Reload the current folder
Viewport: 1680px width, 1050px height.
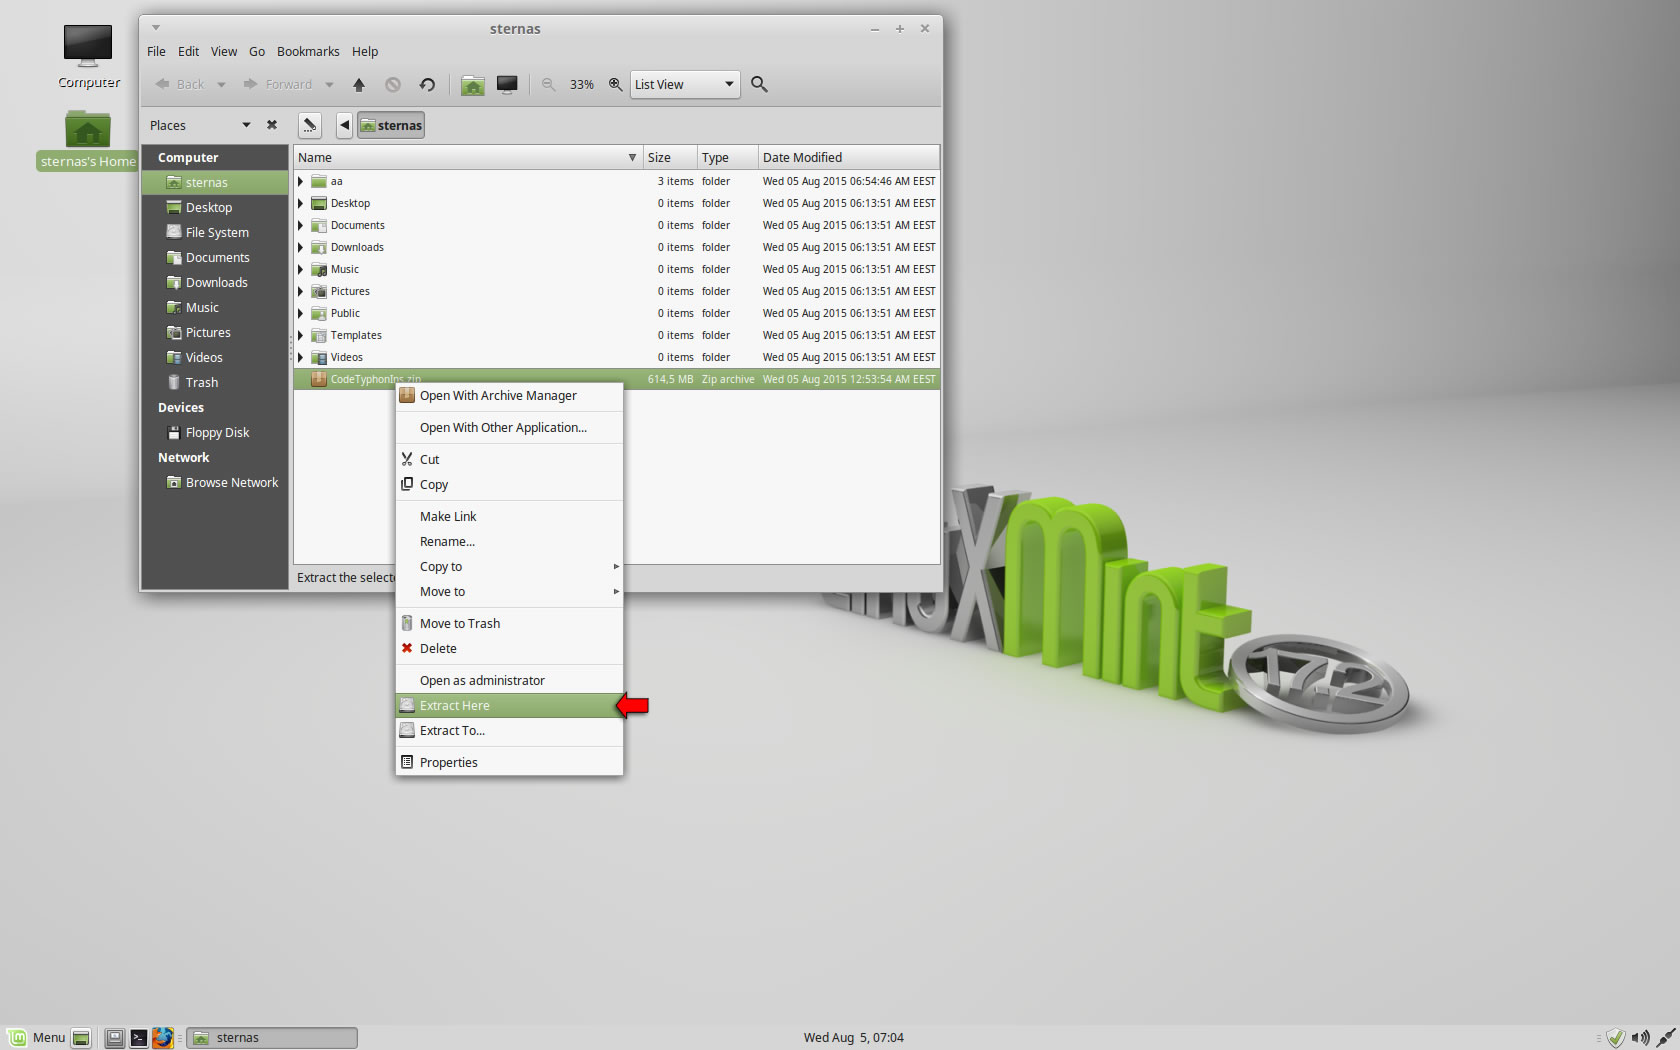(x=427, y=85)
